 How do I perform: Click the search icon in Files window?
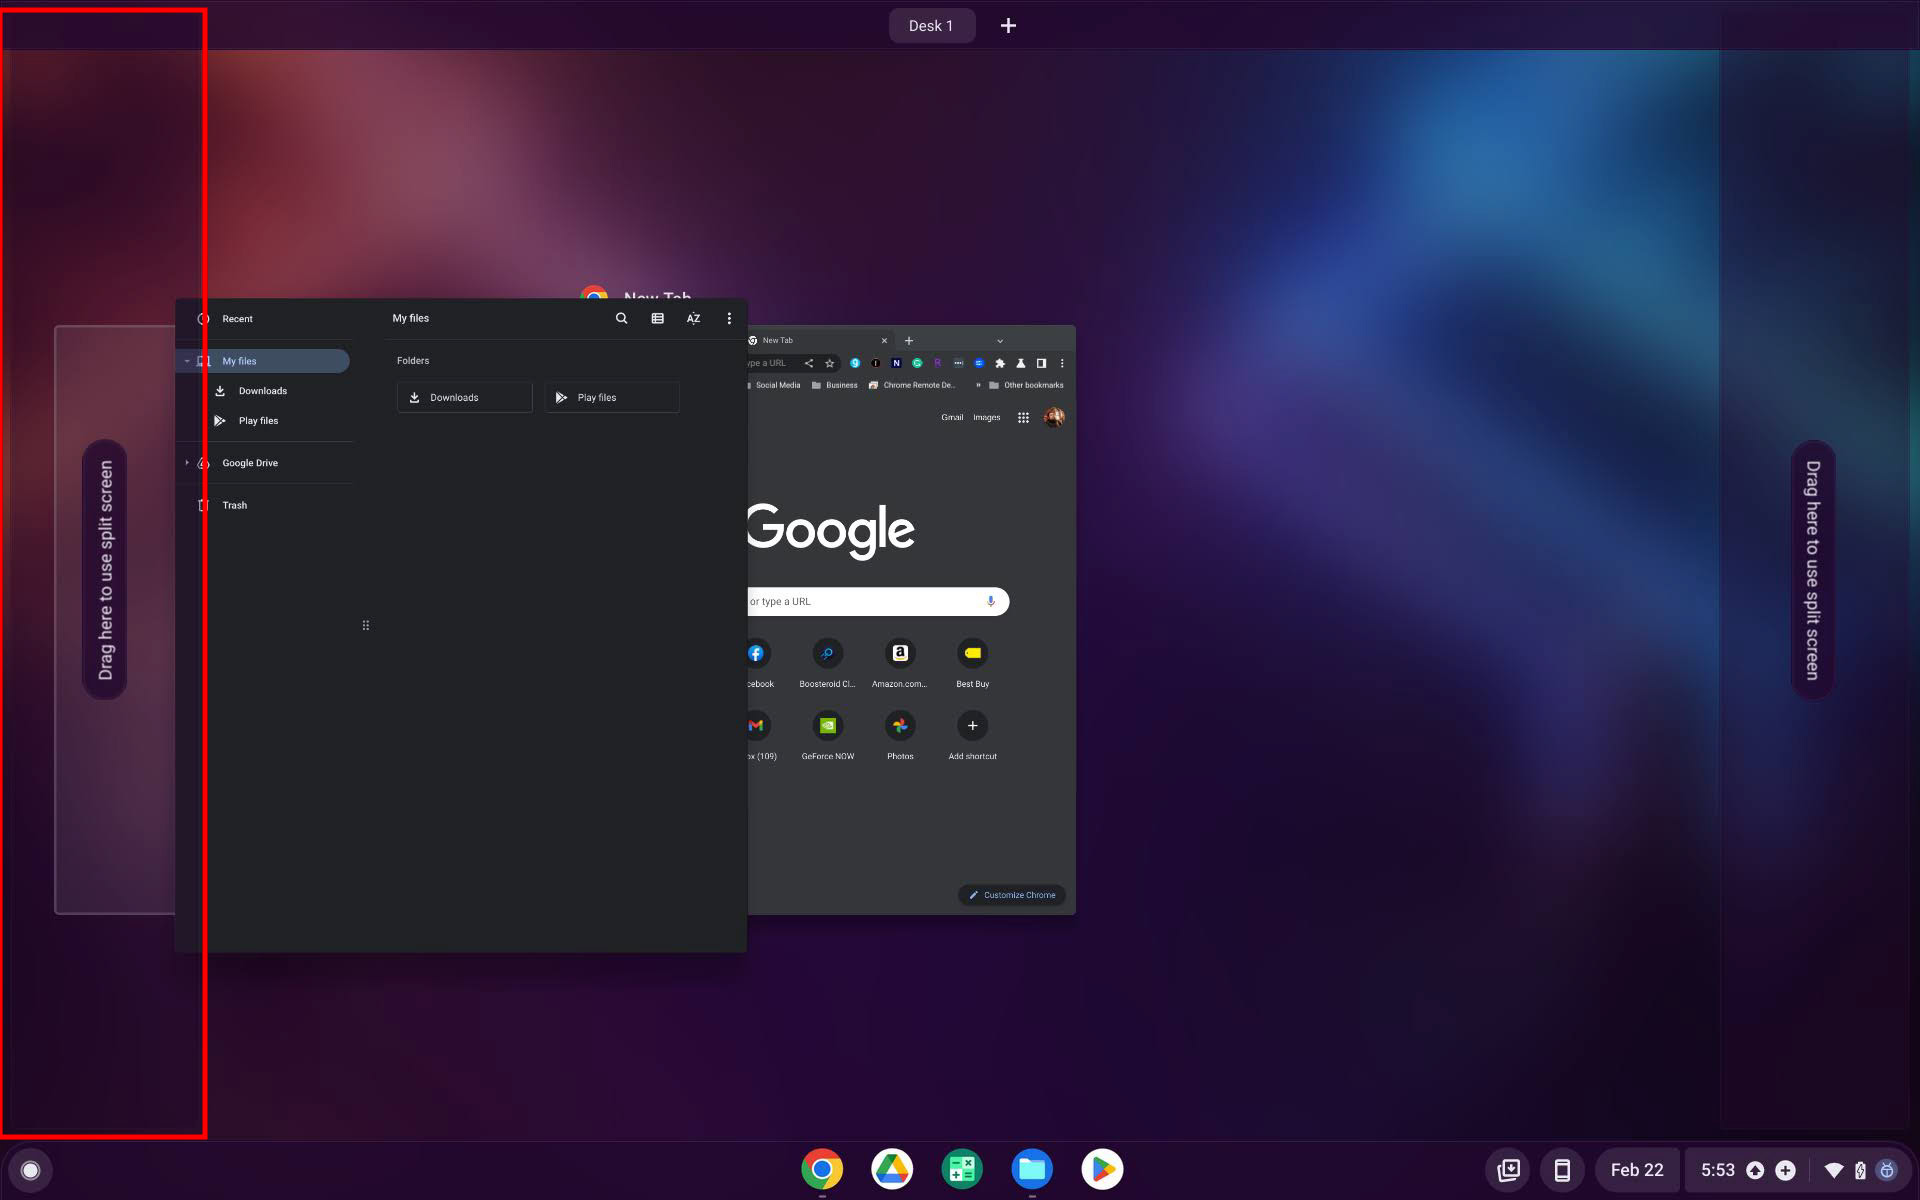(621, 318)
